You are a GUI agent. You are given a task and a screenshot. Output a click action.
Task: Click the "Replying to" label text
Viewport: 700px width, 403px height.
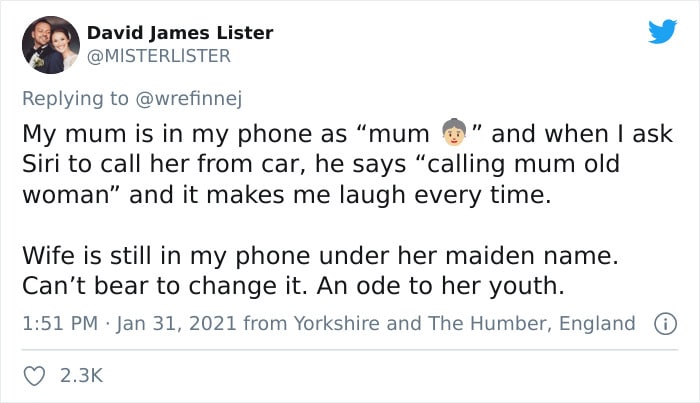click(x=75, y=98)
